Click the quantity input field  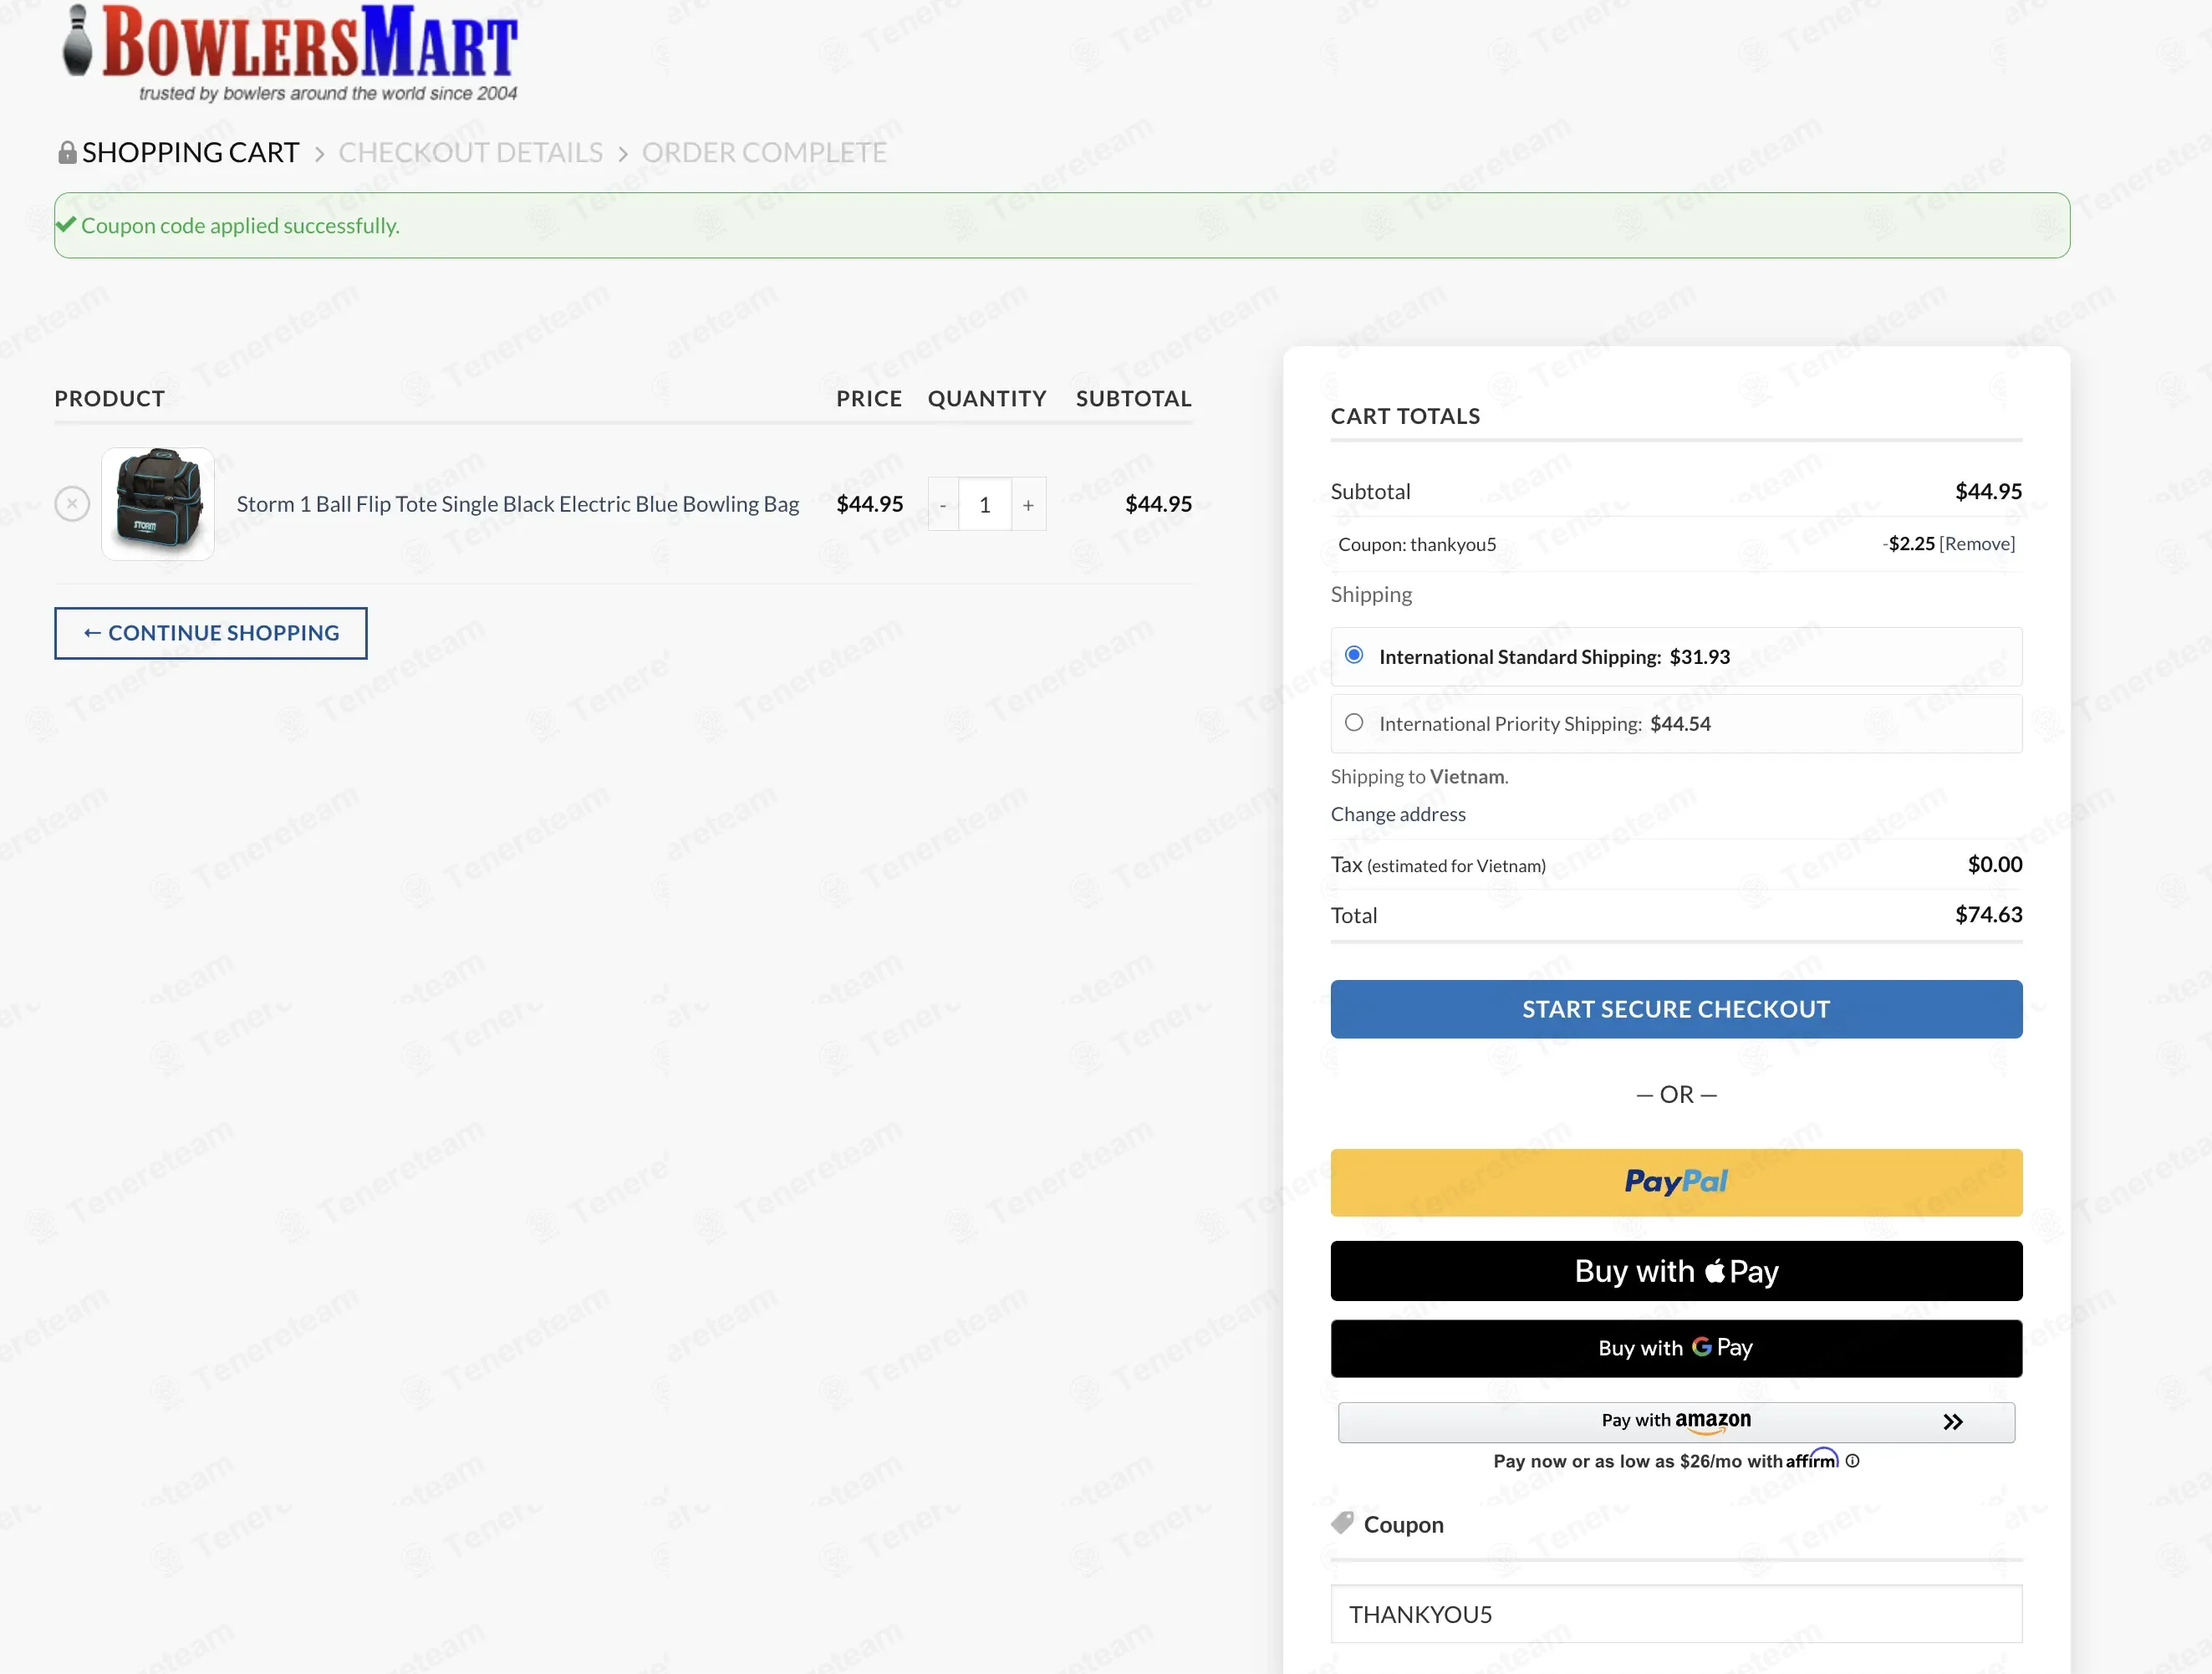coord(985,505)
